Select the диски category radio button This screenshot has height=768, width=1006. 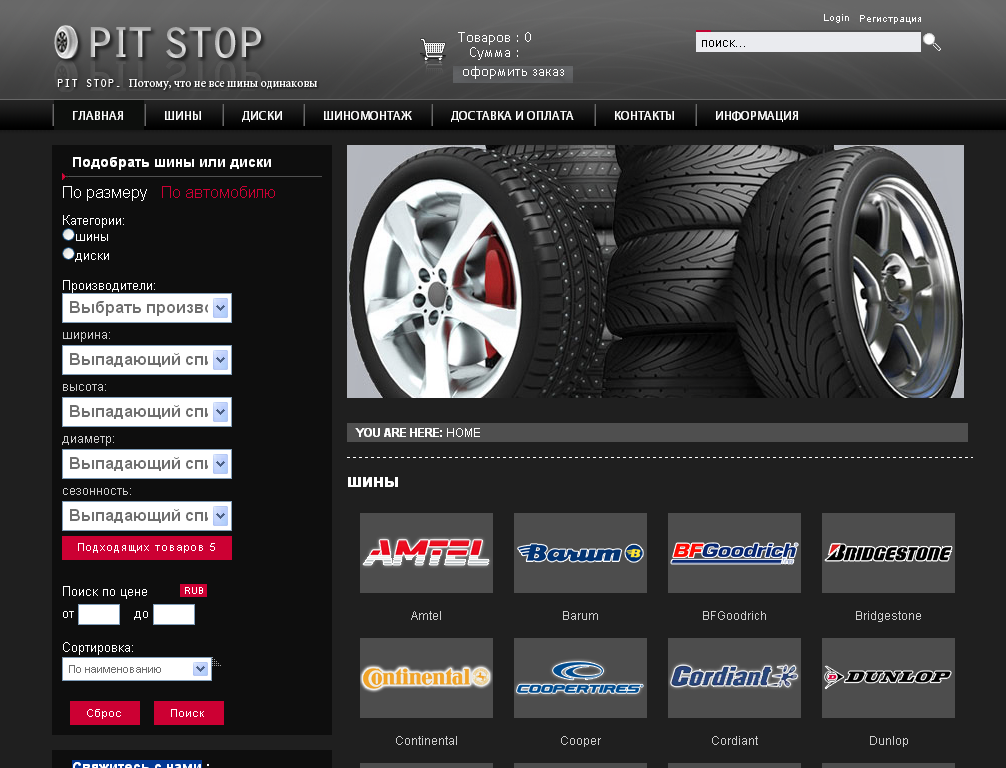[68, 254]
